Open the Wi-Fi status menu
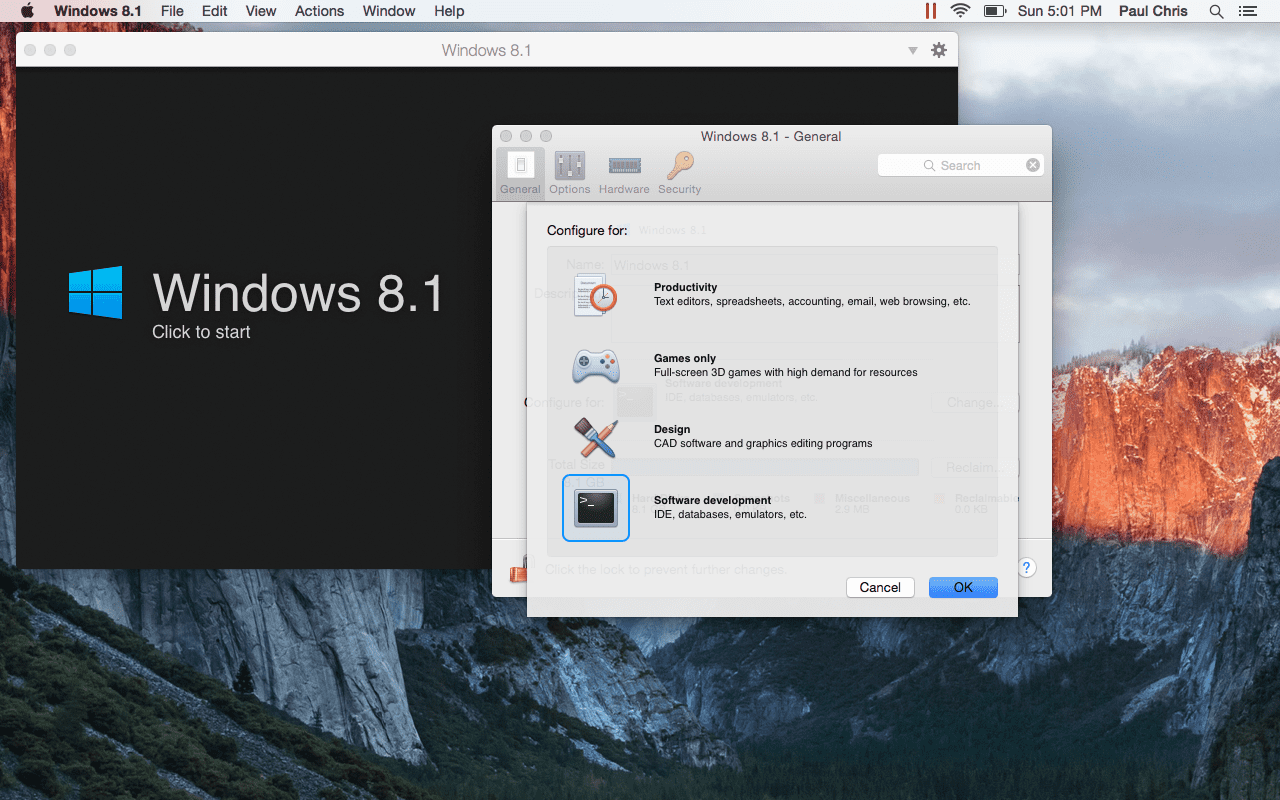The height and width of the screenshot is (800, 1280). tap(961, 11)
